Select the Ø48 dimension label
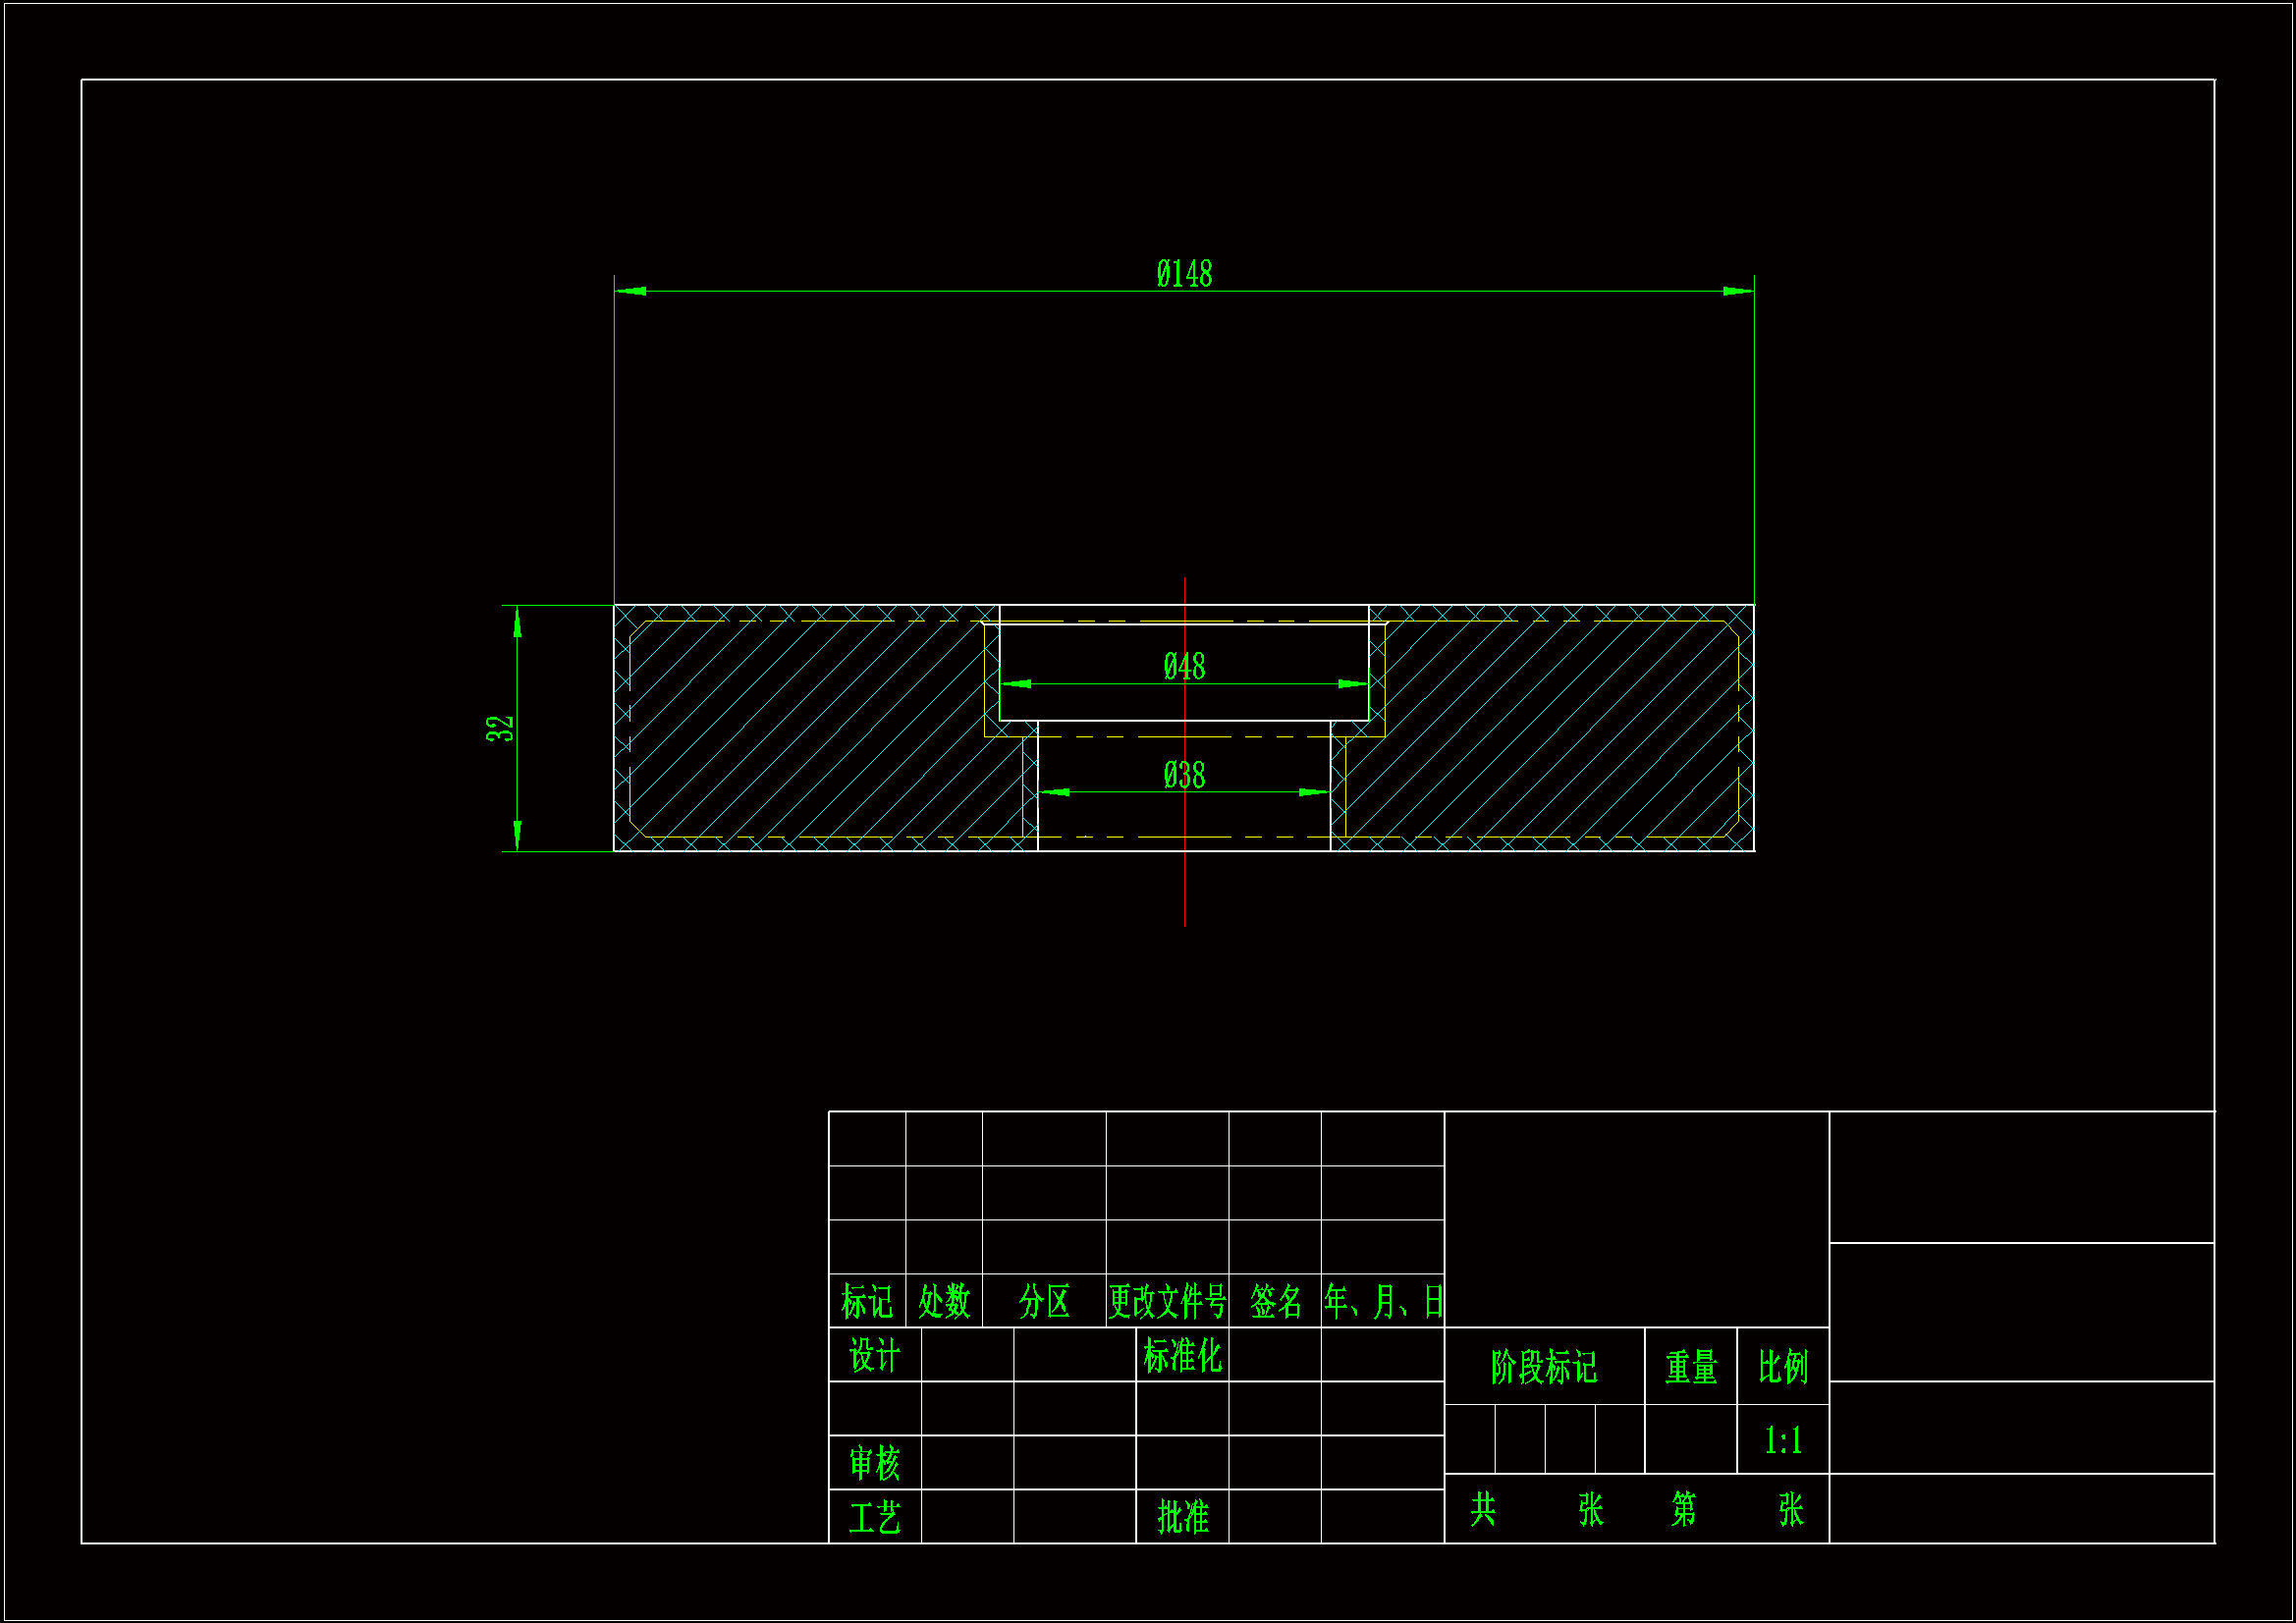Image resolution: width=2296 pixels, height=1623 pixels. (1184, 667)
